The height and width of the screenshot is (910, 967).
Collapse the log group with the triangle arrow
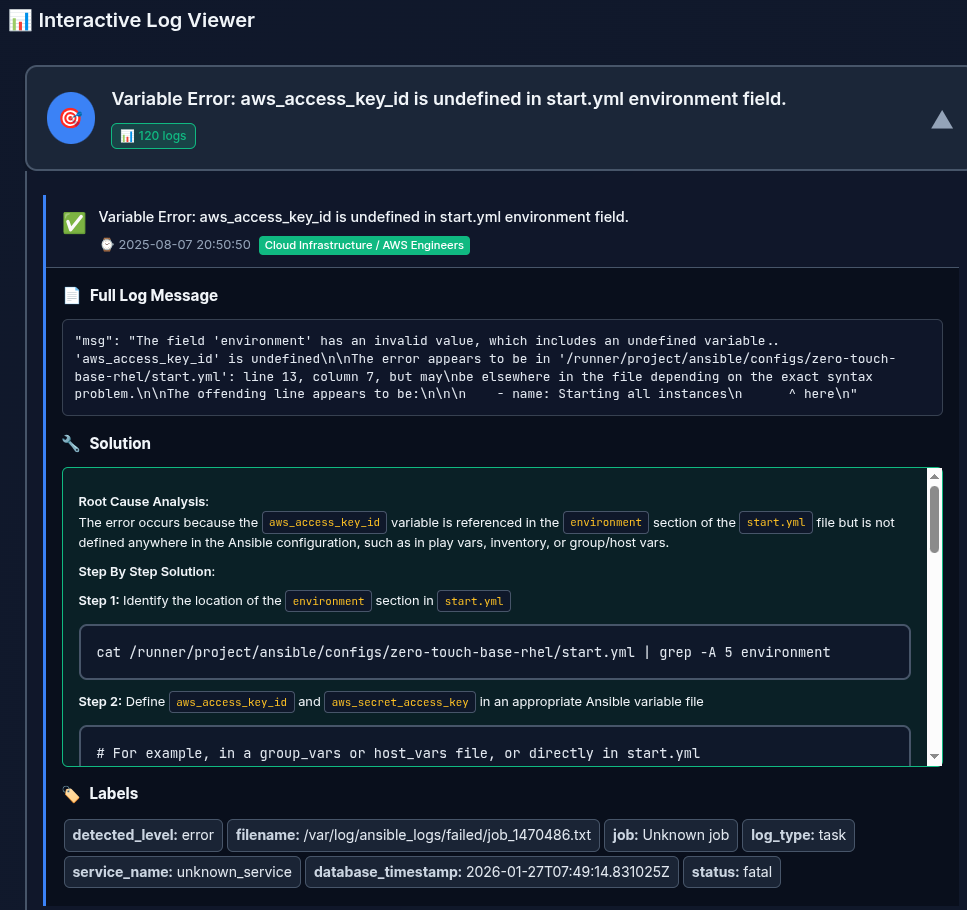point(941,120)
